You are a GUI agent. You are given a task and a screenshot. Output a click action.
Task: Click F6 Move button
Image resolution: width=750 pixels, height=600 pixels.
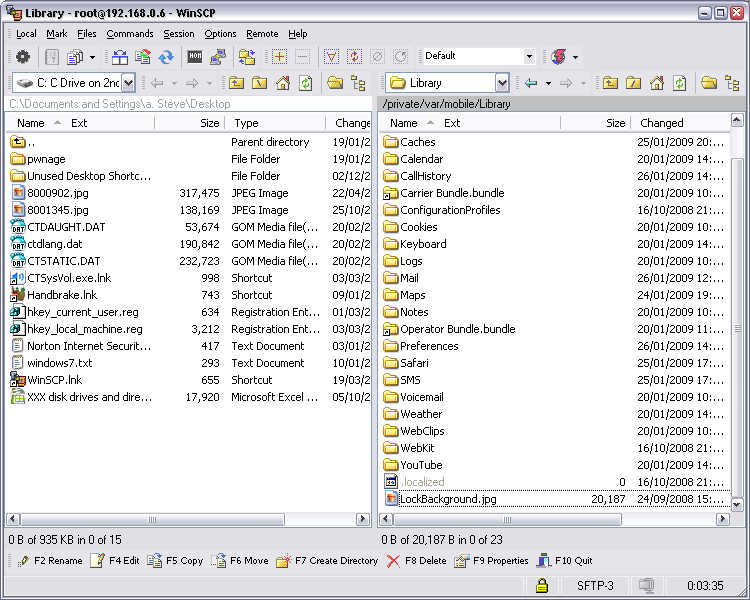coord(240,561)
